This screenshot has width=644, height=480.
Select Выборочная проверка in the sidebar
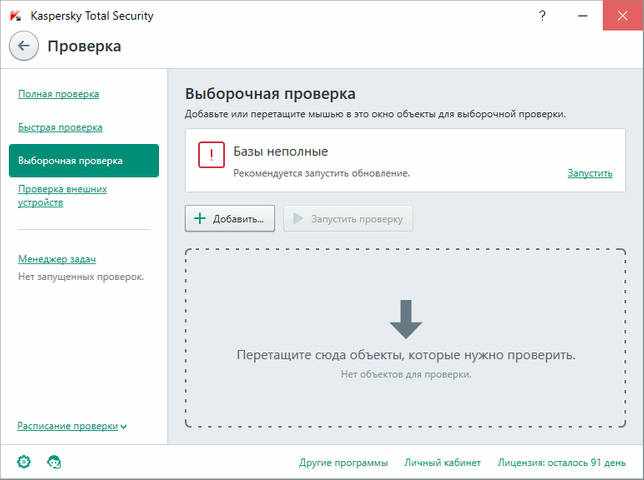pos(84,161)
